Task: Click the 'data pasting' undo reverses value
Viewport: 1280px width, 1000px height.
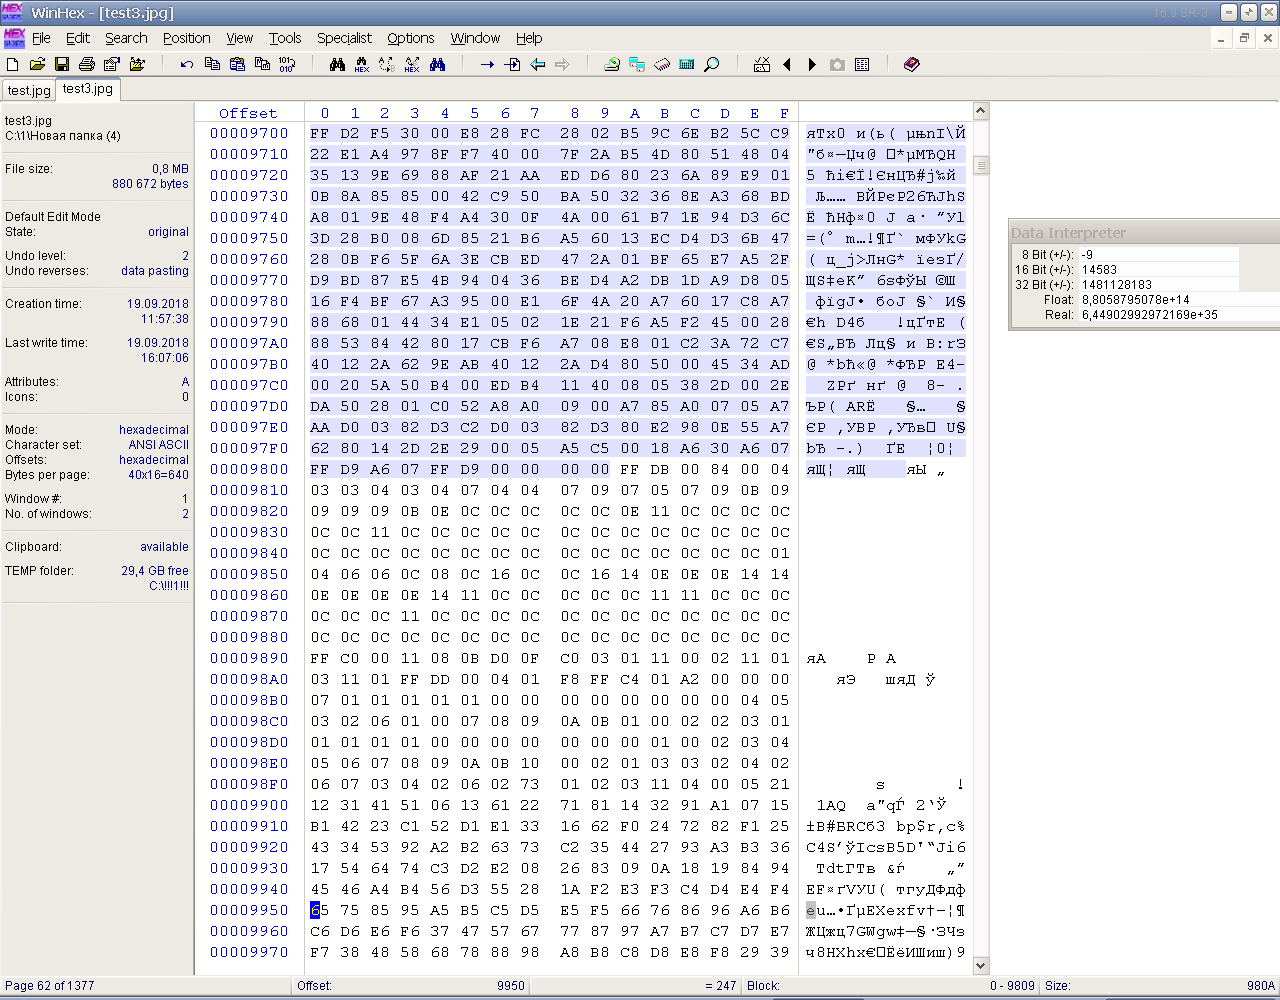Action: pos(155,271)
